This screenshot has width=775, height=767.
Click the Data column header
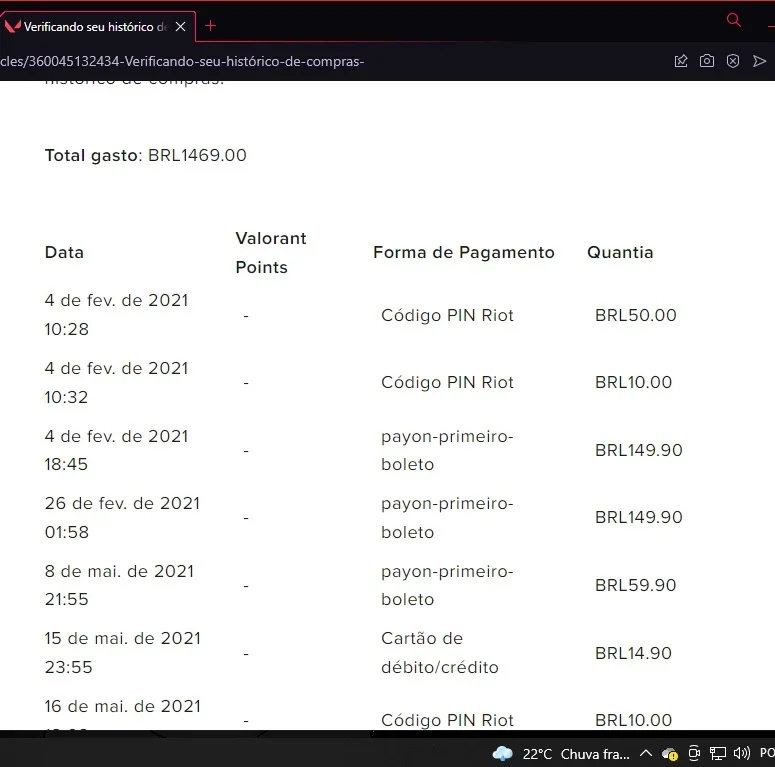pos(64,253)
